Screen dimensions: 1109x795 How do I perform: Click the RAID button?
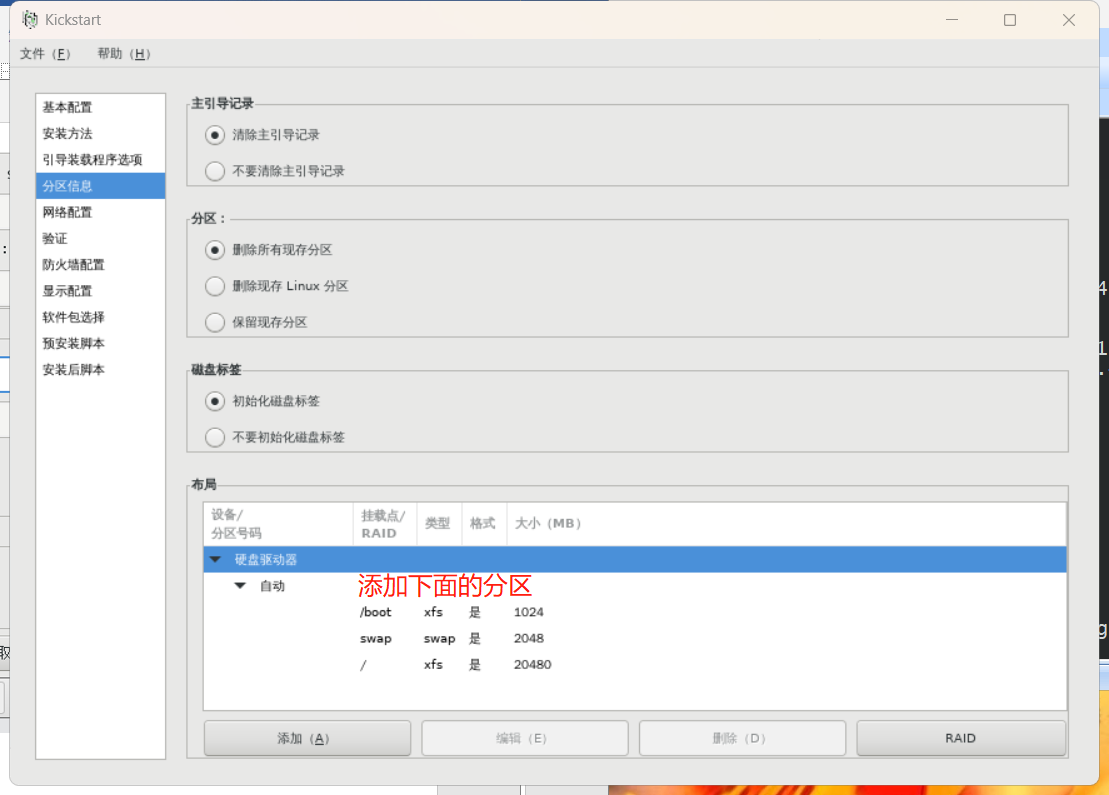point(960,738)
